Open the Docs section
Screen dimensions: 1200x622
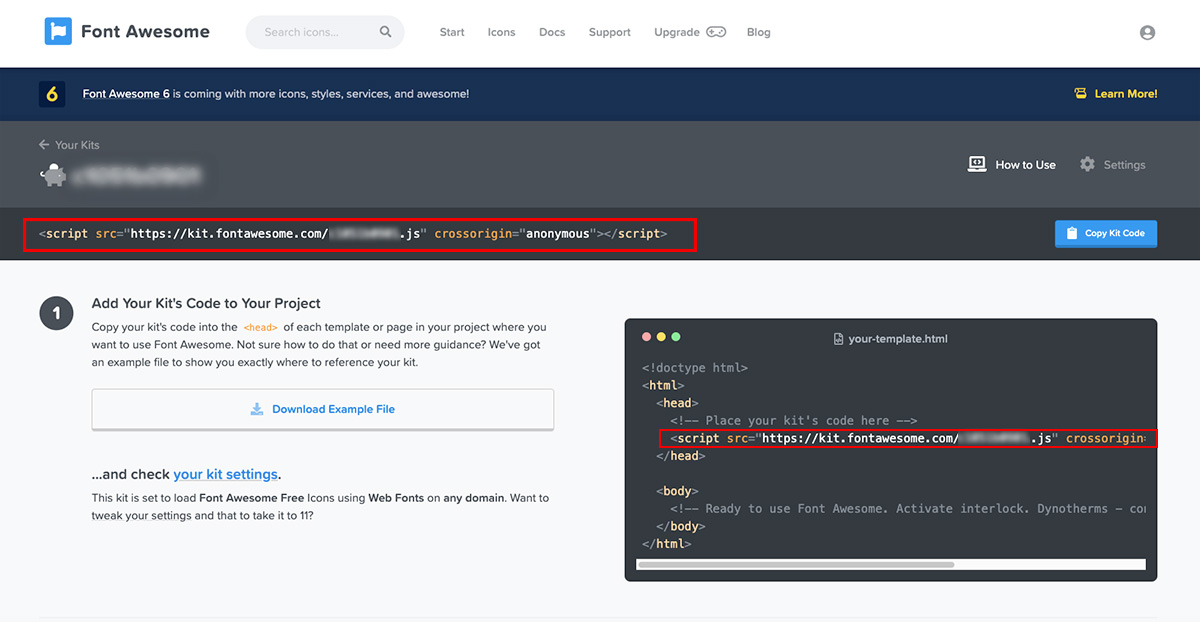point(552,32)
